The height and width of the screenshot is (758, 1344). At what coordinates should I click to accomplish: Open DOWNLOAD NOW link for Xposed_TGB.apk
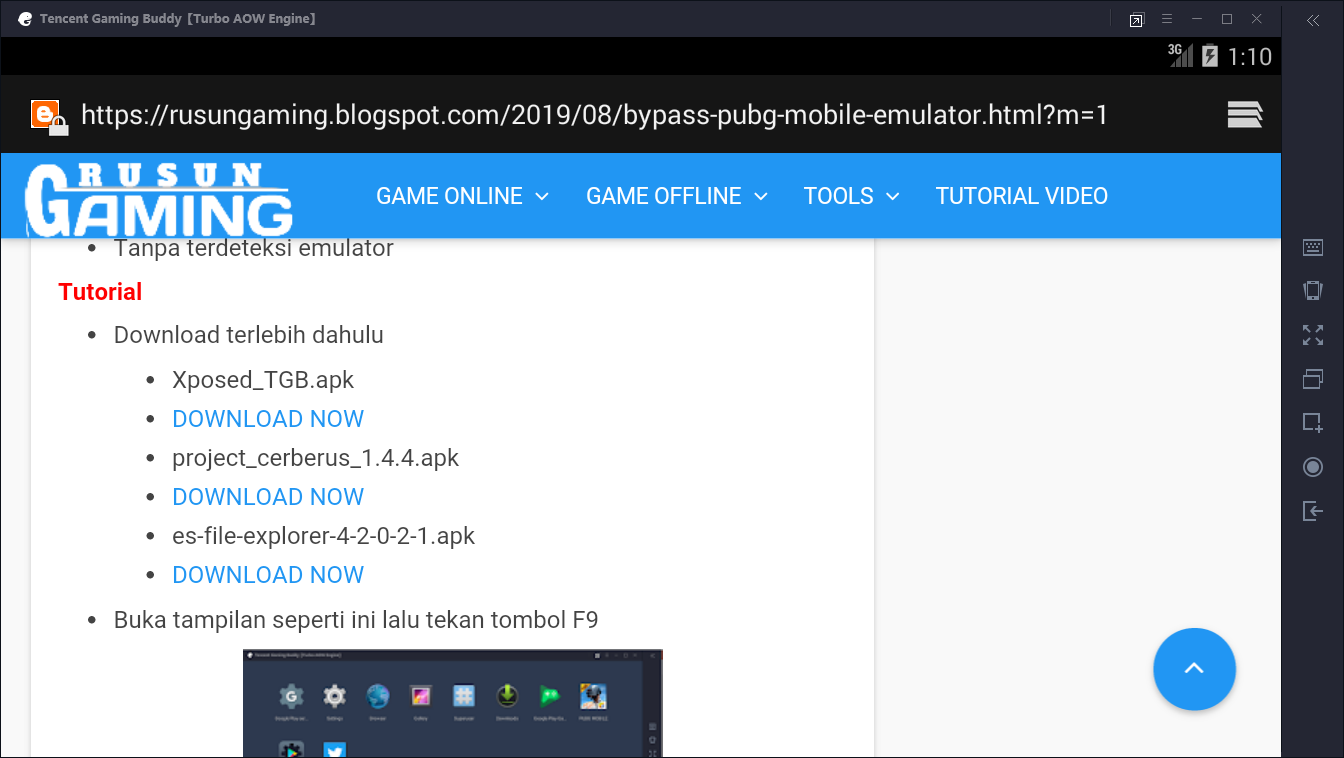pos(268,418)
